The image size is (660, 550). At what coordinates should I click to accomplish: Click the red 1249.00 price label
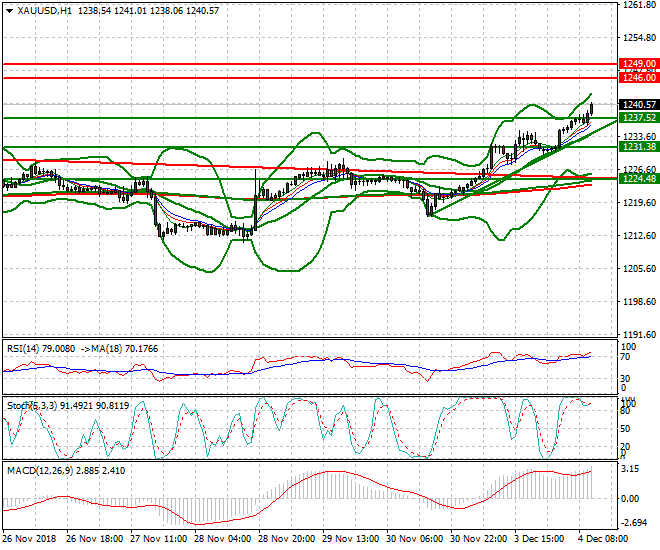tap(637, 63)
